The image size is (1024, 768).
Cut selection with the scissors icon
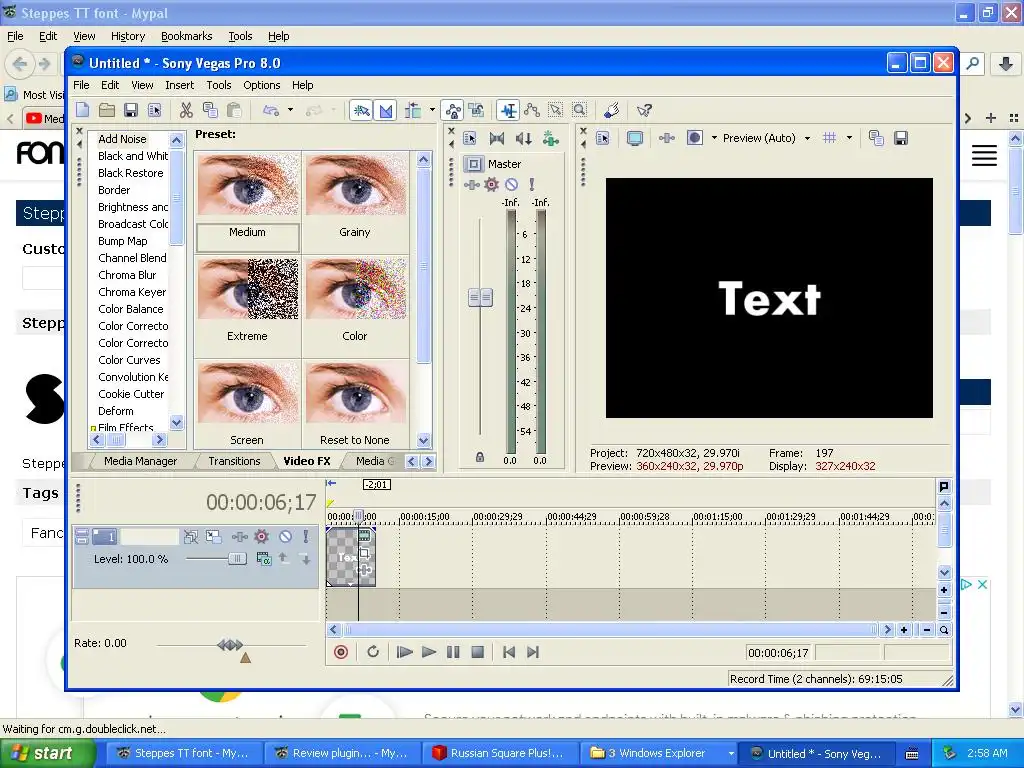tap(186, 110)
